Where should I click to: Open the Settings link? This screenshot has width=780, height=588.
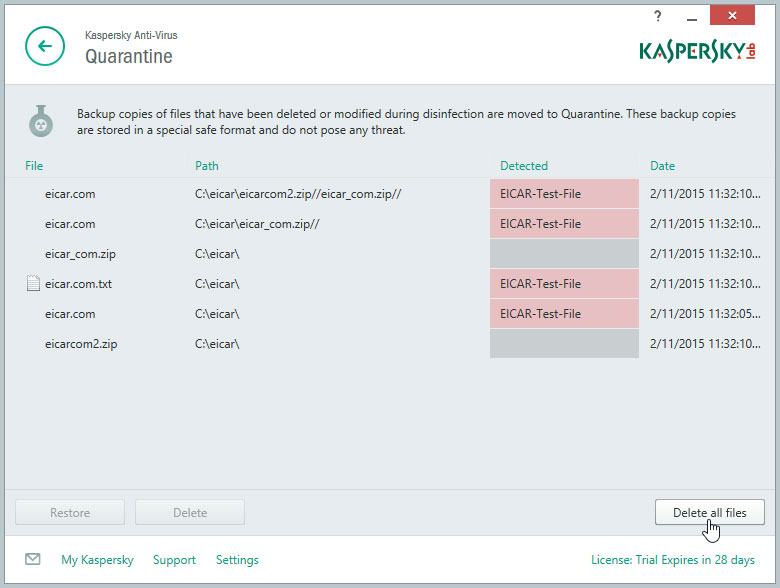click(237, 560)
